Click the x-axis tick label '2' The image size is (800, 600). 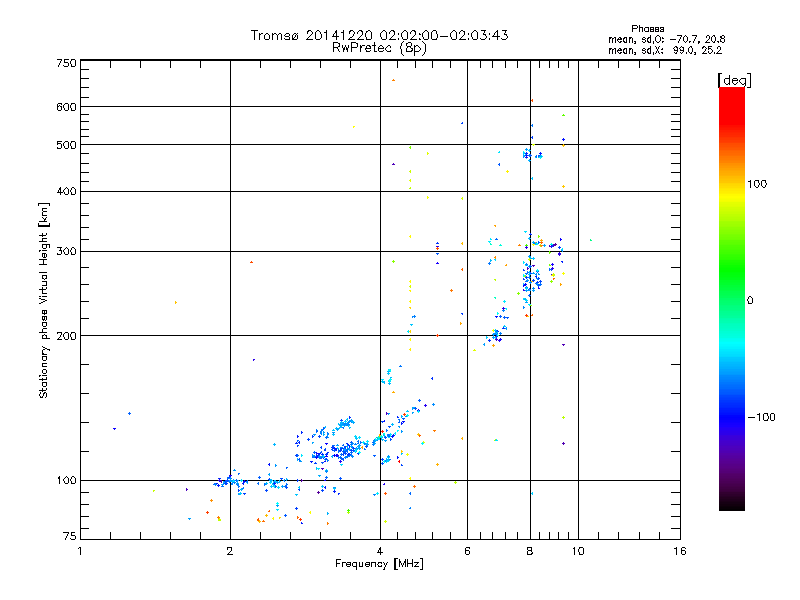coord(230,551)
